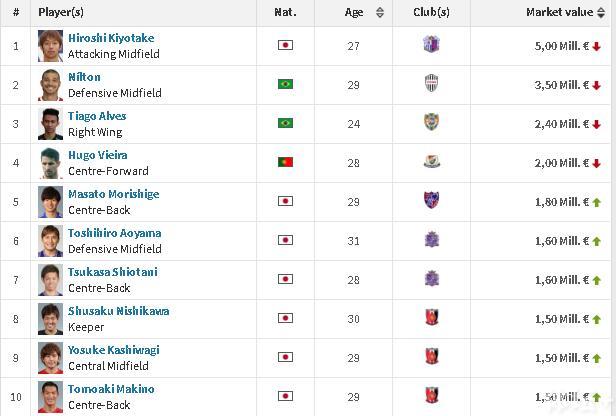Viewport: 616px width, 416px height.
Task: Open Tomoaki Makino's player profile link
Action: [111, 389]
